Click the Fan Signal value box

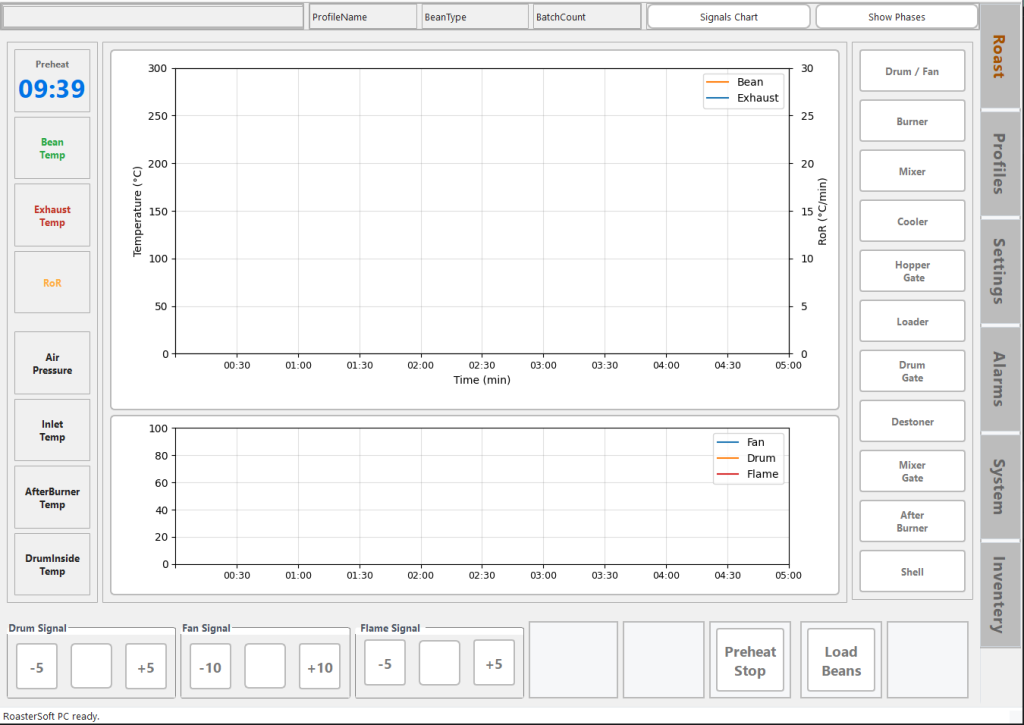coord(265,666)
